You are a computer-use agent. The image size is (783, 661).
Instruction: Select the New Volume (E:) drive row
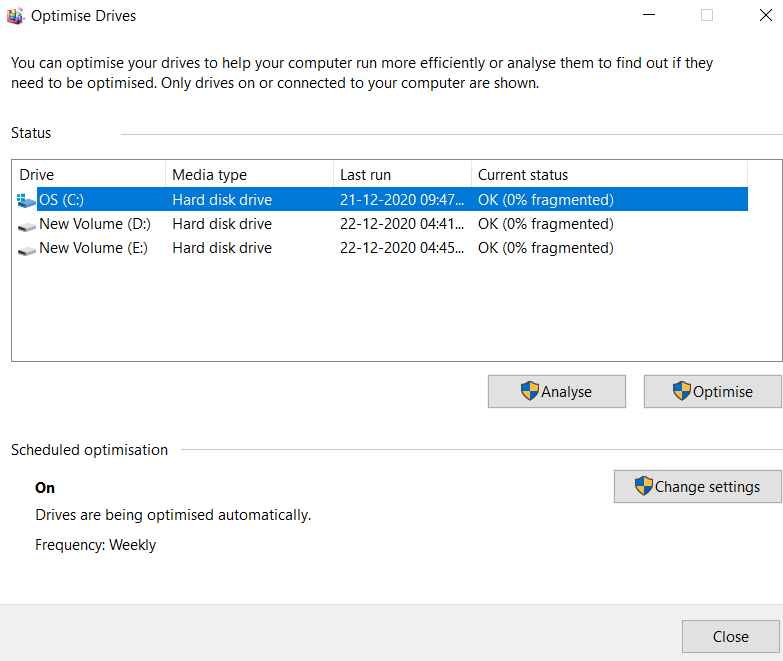pos(382,248)
